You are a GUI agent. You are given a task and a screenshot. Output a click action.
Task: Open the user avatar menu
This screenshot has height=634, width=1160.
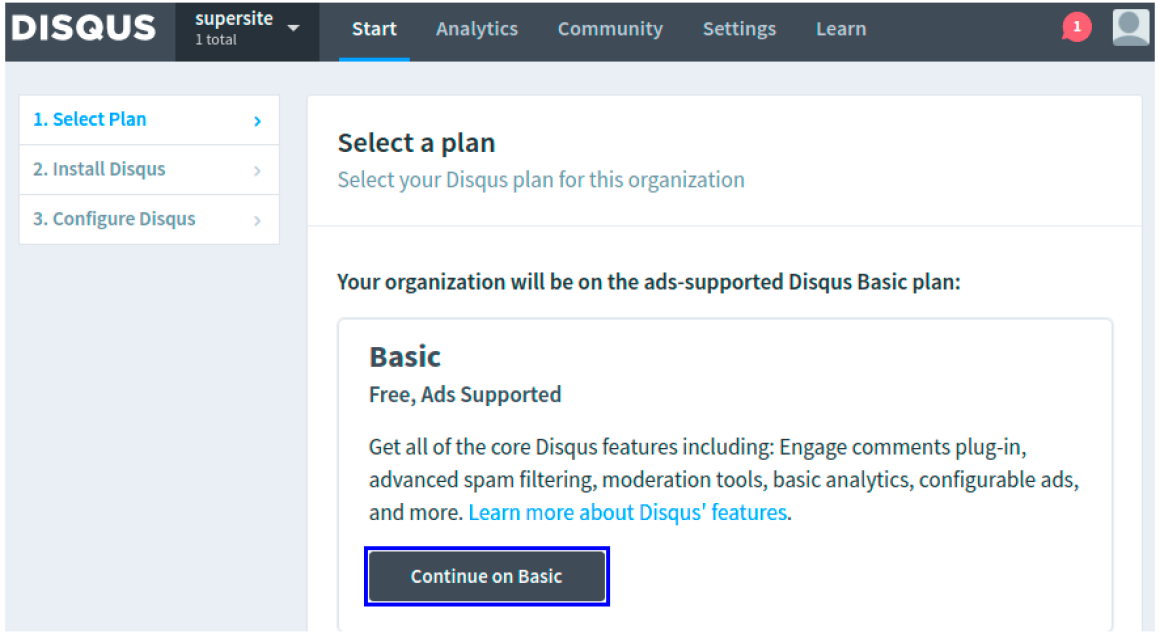[1130, 27]
